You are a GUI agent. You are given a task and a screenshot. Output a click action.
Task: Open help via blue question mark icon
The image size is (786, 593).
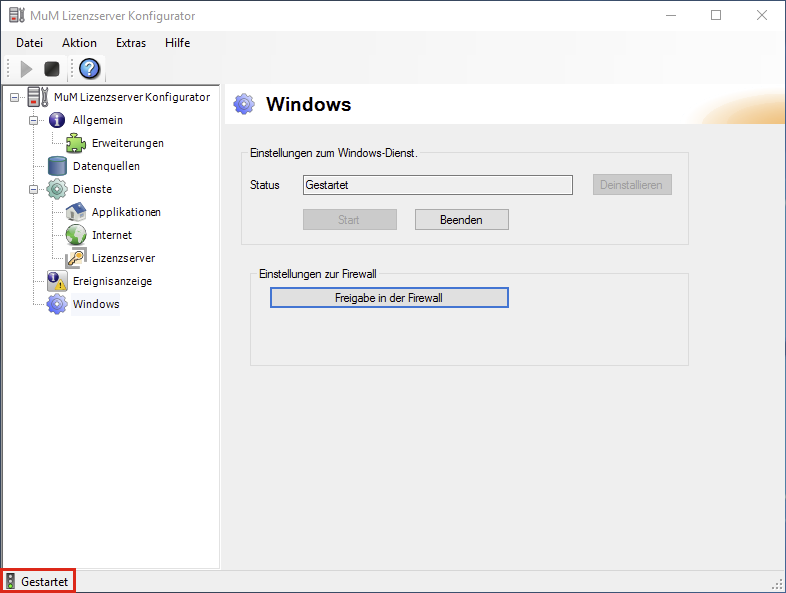90,69
